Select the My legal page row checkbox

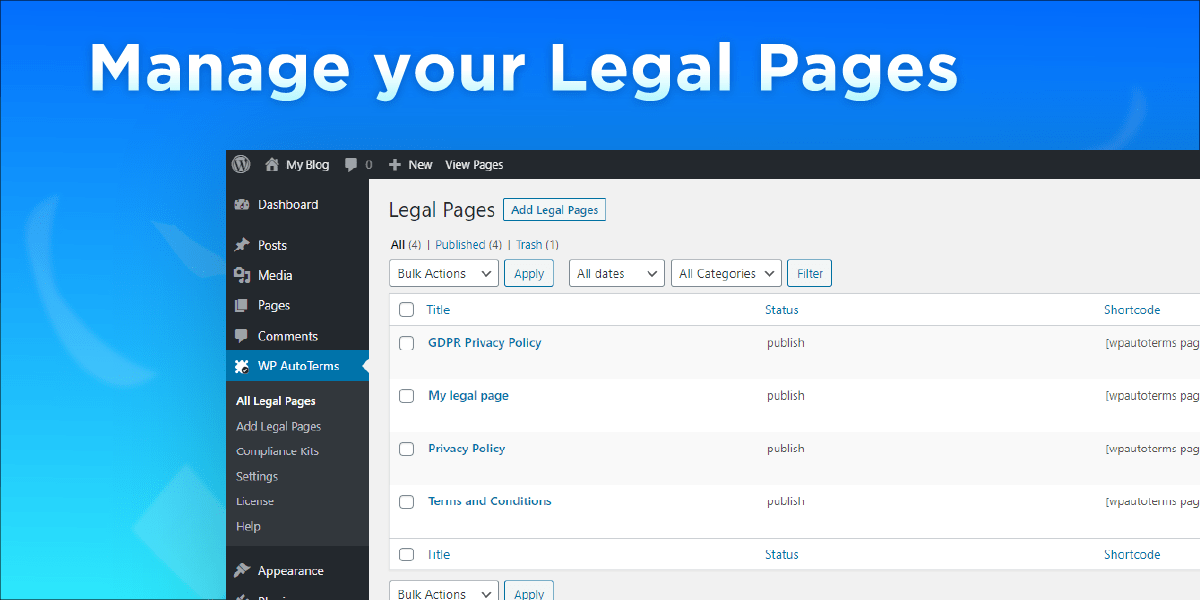coord(406,396)
